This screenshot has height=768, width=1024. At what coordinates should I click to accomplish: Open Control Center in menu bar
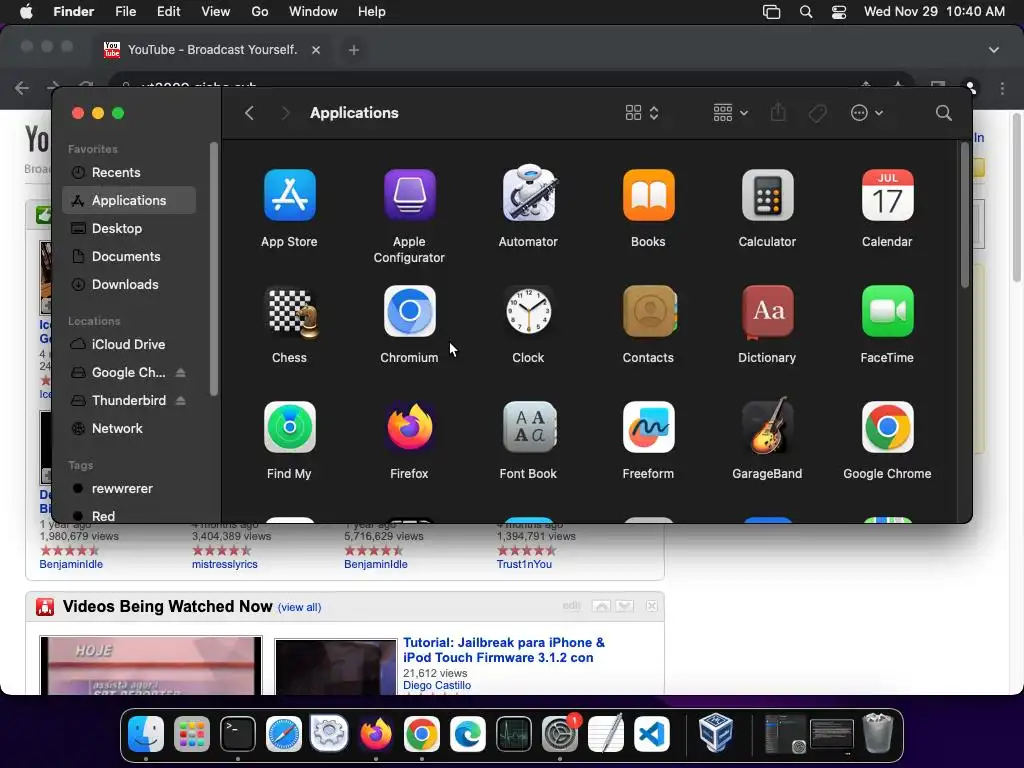(x=839, y=12)
